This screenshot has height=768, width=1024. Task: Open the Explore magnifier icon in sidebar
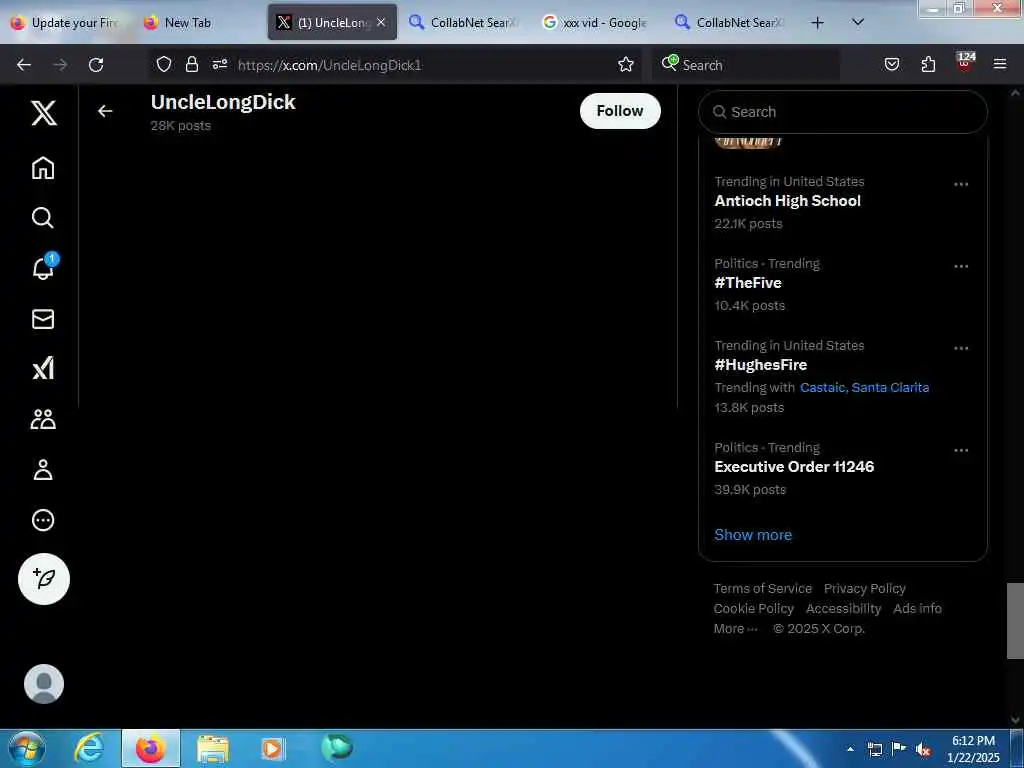tap(43, 217)
